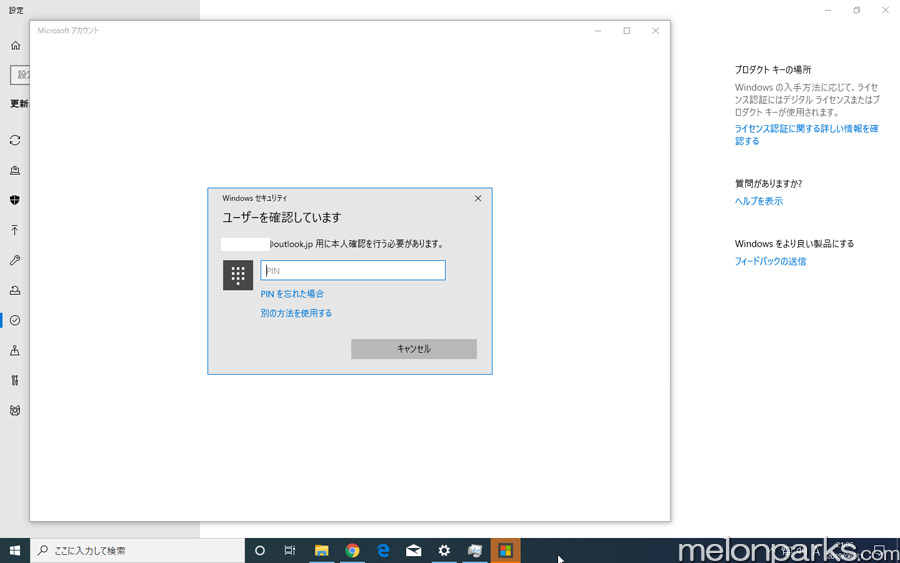Launch Google Chrome from taskbar

click(352, 550)
